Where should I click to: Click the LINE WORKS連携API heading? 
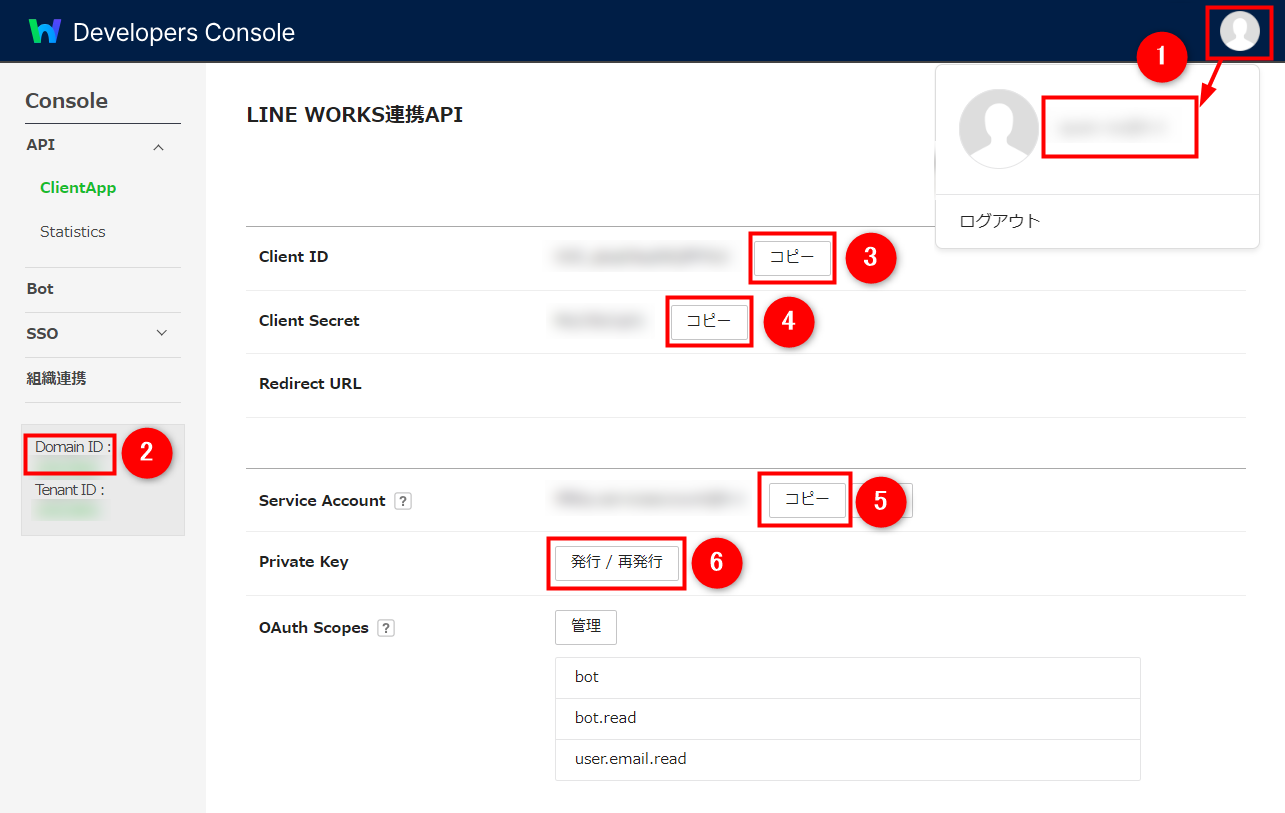(355, 115)
